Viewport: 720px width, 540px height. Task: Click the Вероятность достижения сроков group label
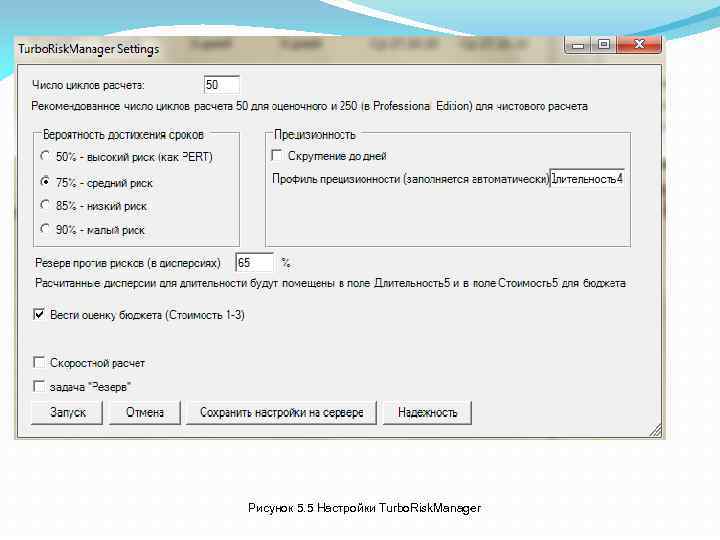[x=123, y=135]
